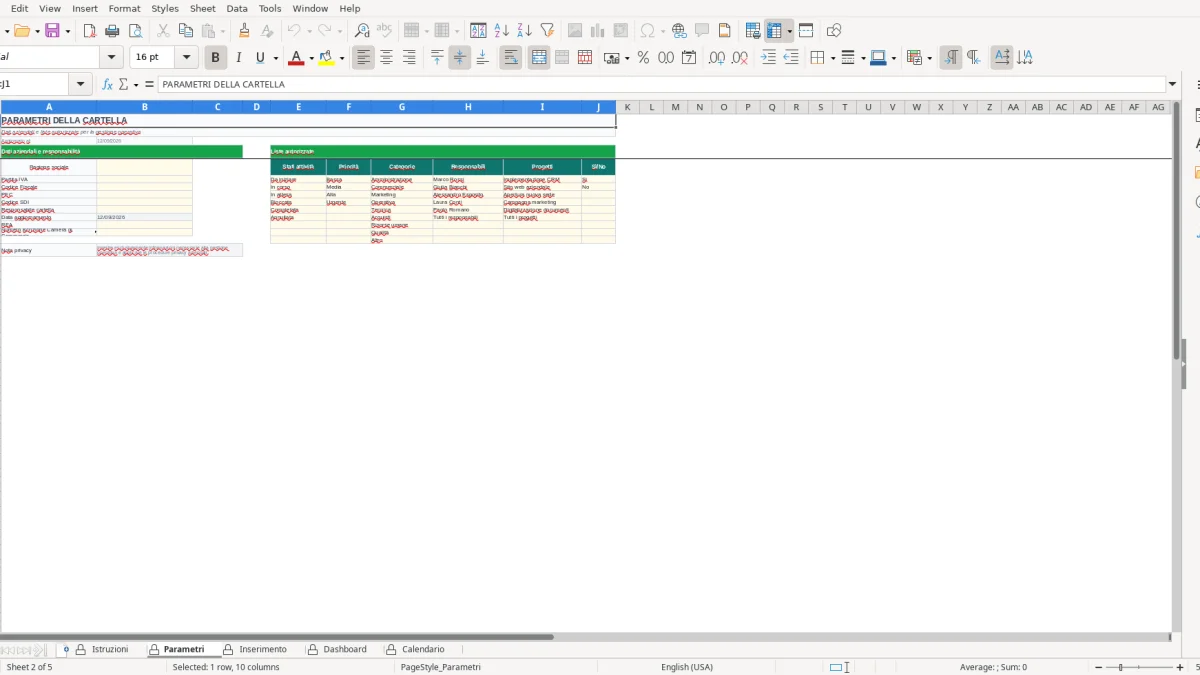Delete decimal place
The height and width of the screenshot is (675, 1200).
tap(740, 58)
